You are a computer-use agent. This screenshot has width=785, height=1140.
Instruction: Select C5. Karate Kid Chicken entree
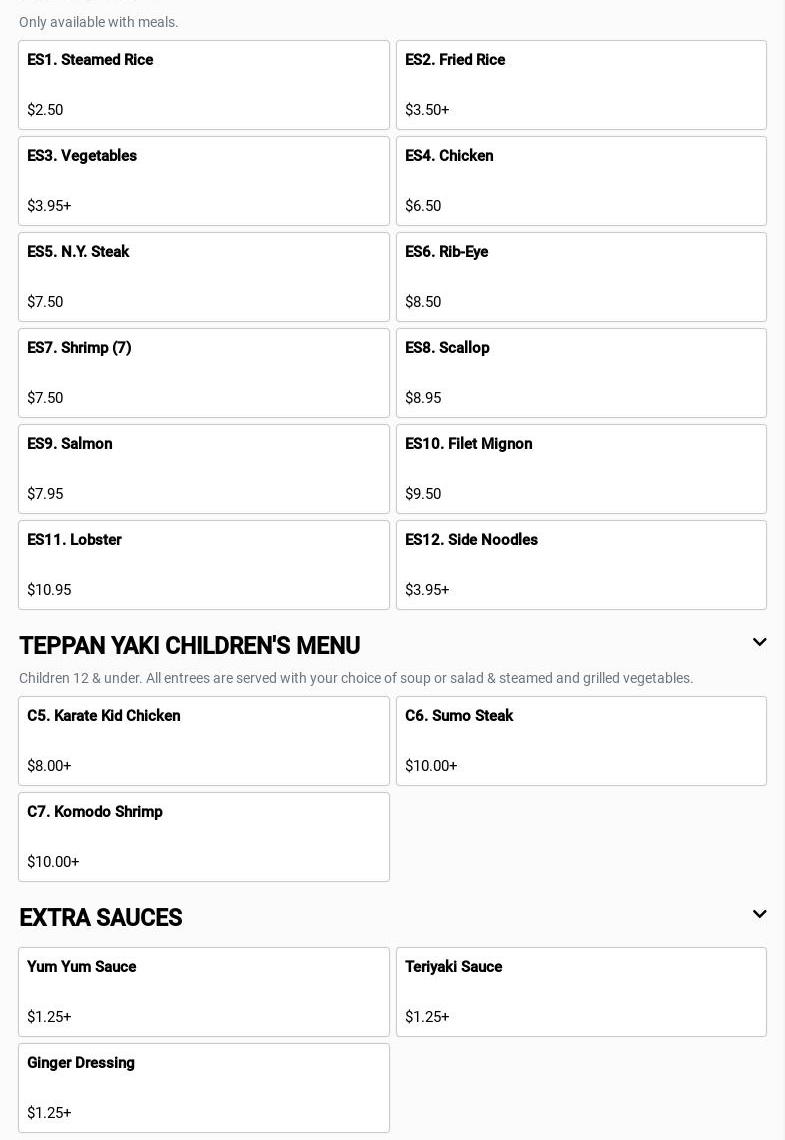(x=204, y=741)
